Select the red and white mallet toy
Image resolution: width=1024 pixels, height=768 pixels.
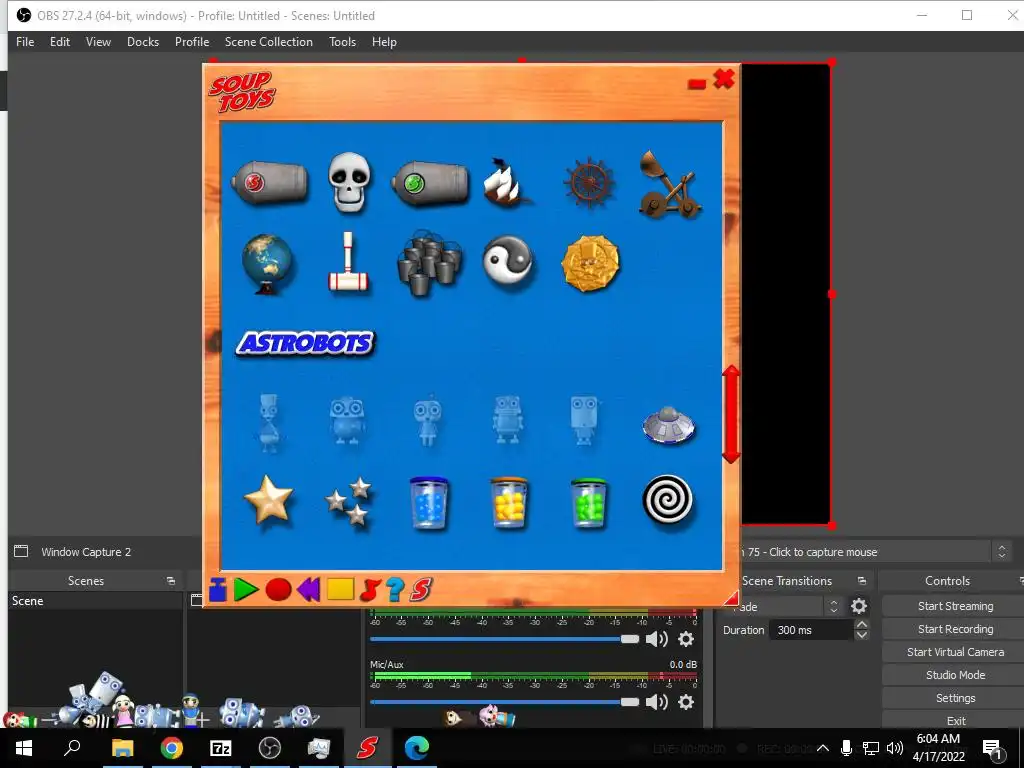tap(348, 263)
